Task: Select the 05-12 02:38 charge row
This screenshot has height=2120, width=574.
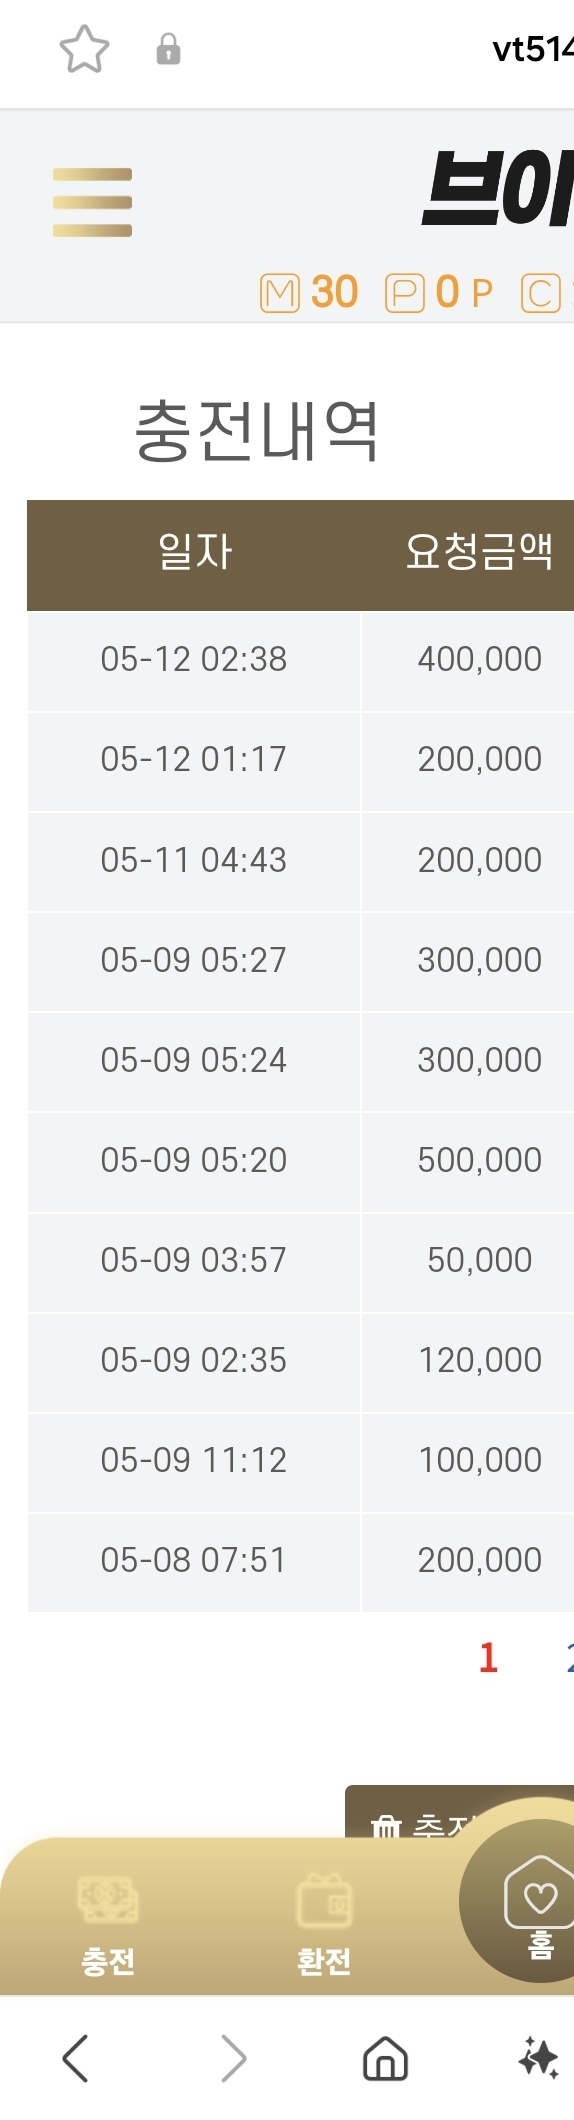Action: 300,660
